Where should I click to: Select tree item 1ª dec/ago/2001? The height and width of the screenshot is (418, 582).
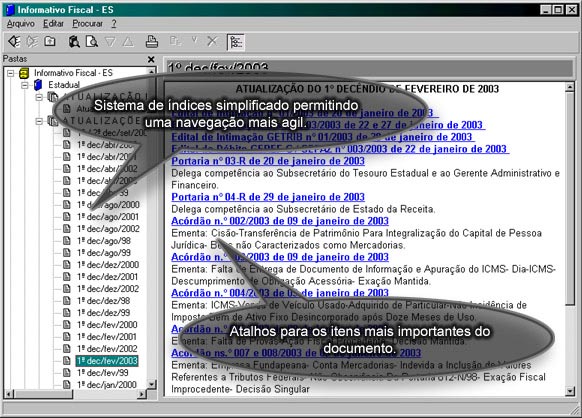[108, 216]
